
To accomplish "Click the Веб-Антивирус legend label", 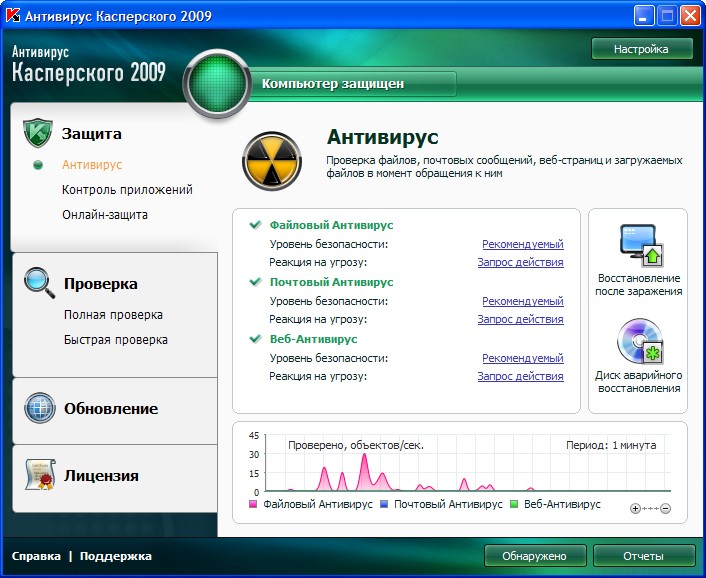I will pyautogui.click(x=562, y=504).
